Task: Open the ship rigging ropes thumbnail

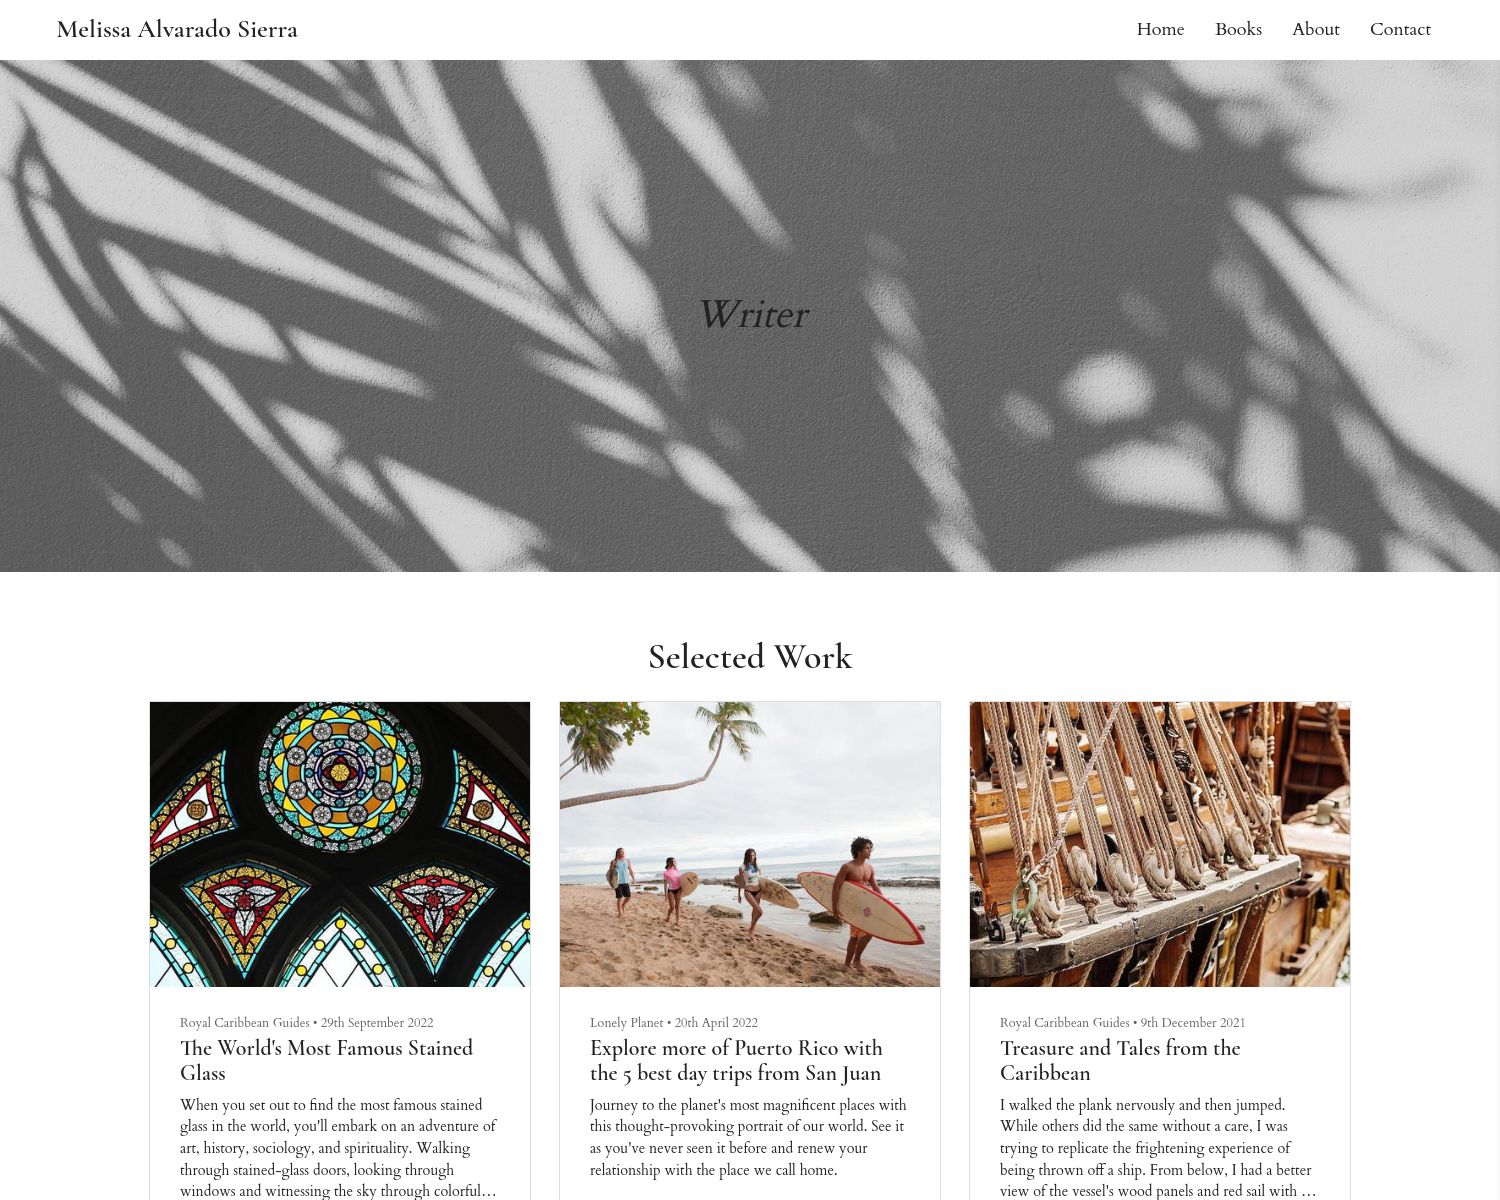Action: [1160, 844]
